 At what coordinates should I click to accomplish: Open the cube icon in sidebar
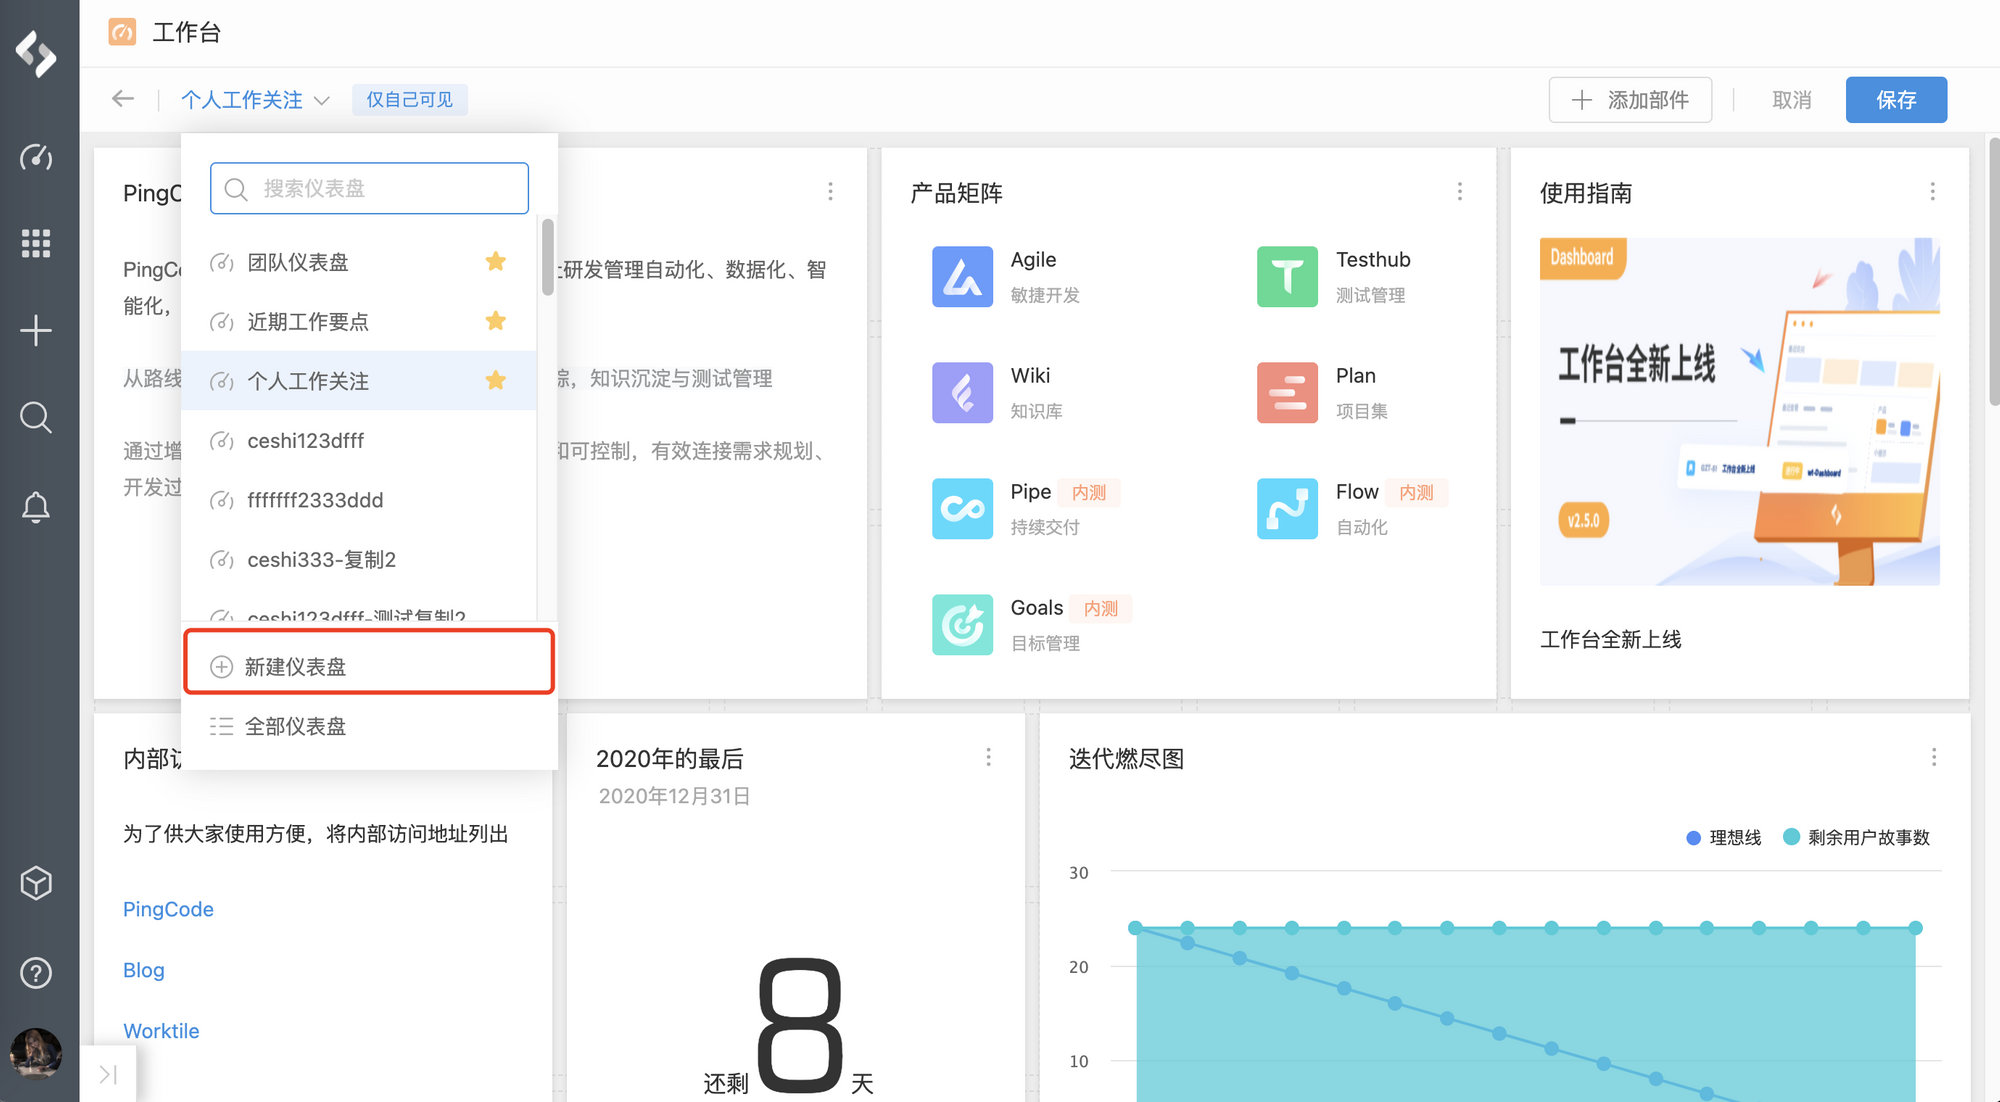pos(36,883)
